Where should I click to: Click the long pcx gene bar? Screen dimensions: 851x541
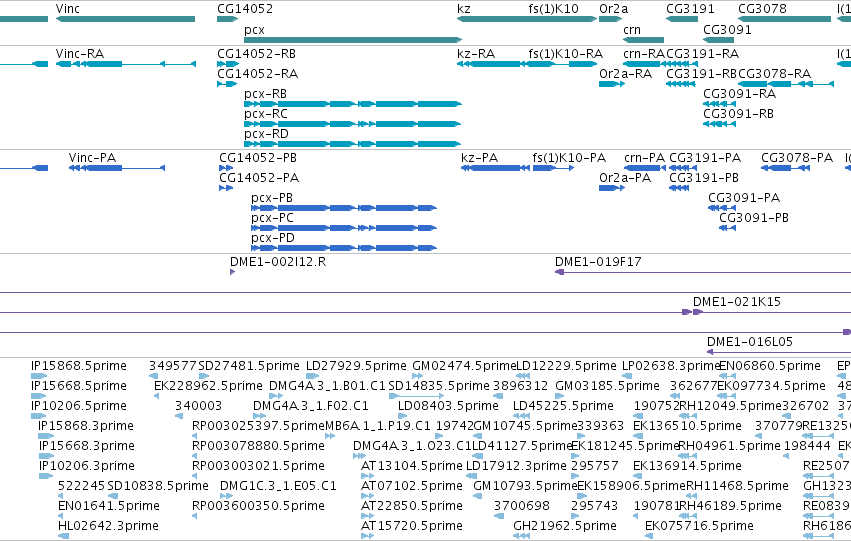click(x=353, y=40)
